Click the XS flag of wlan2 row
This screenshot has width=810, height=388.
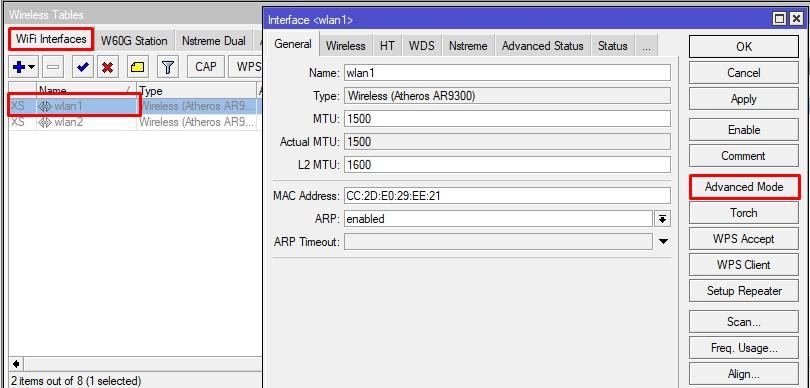pos(18,122)
